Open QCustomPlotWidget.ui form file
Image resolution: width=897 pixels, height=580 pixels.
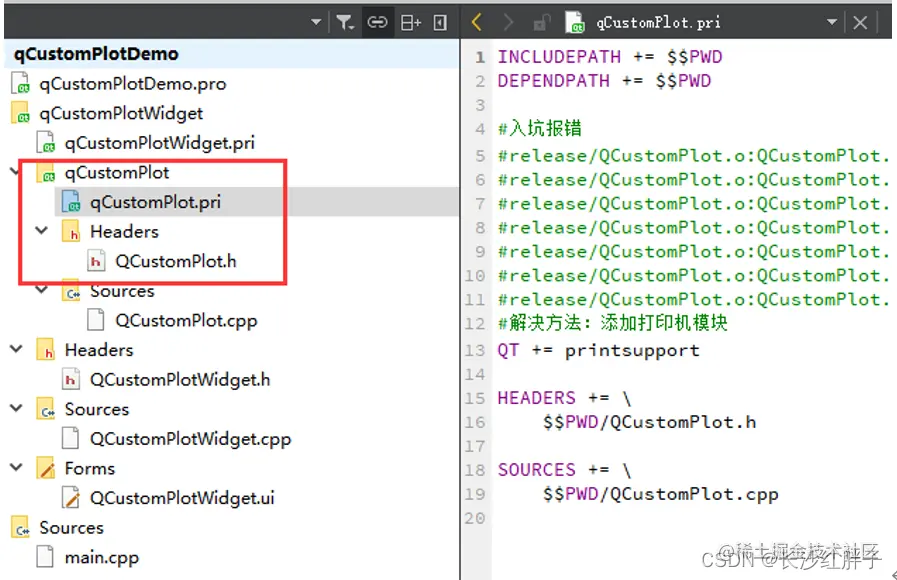click(182, 498)
